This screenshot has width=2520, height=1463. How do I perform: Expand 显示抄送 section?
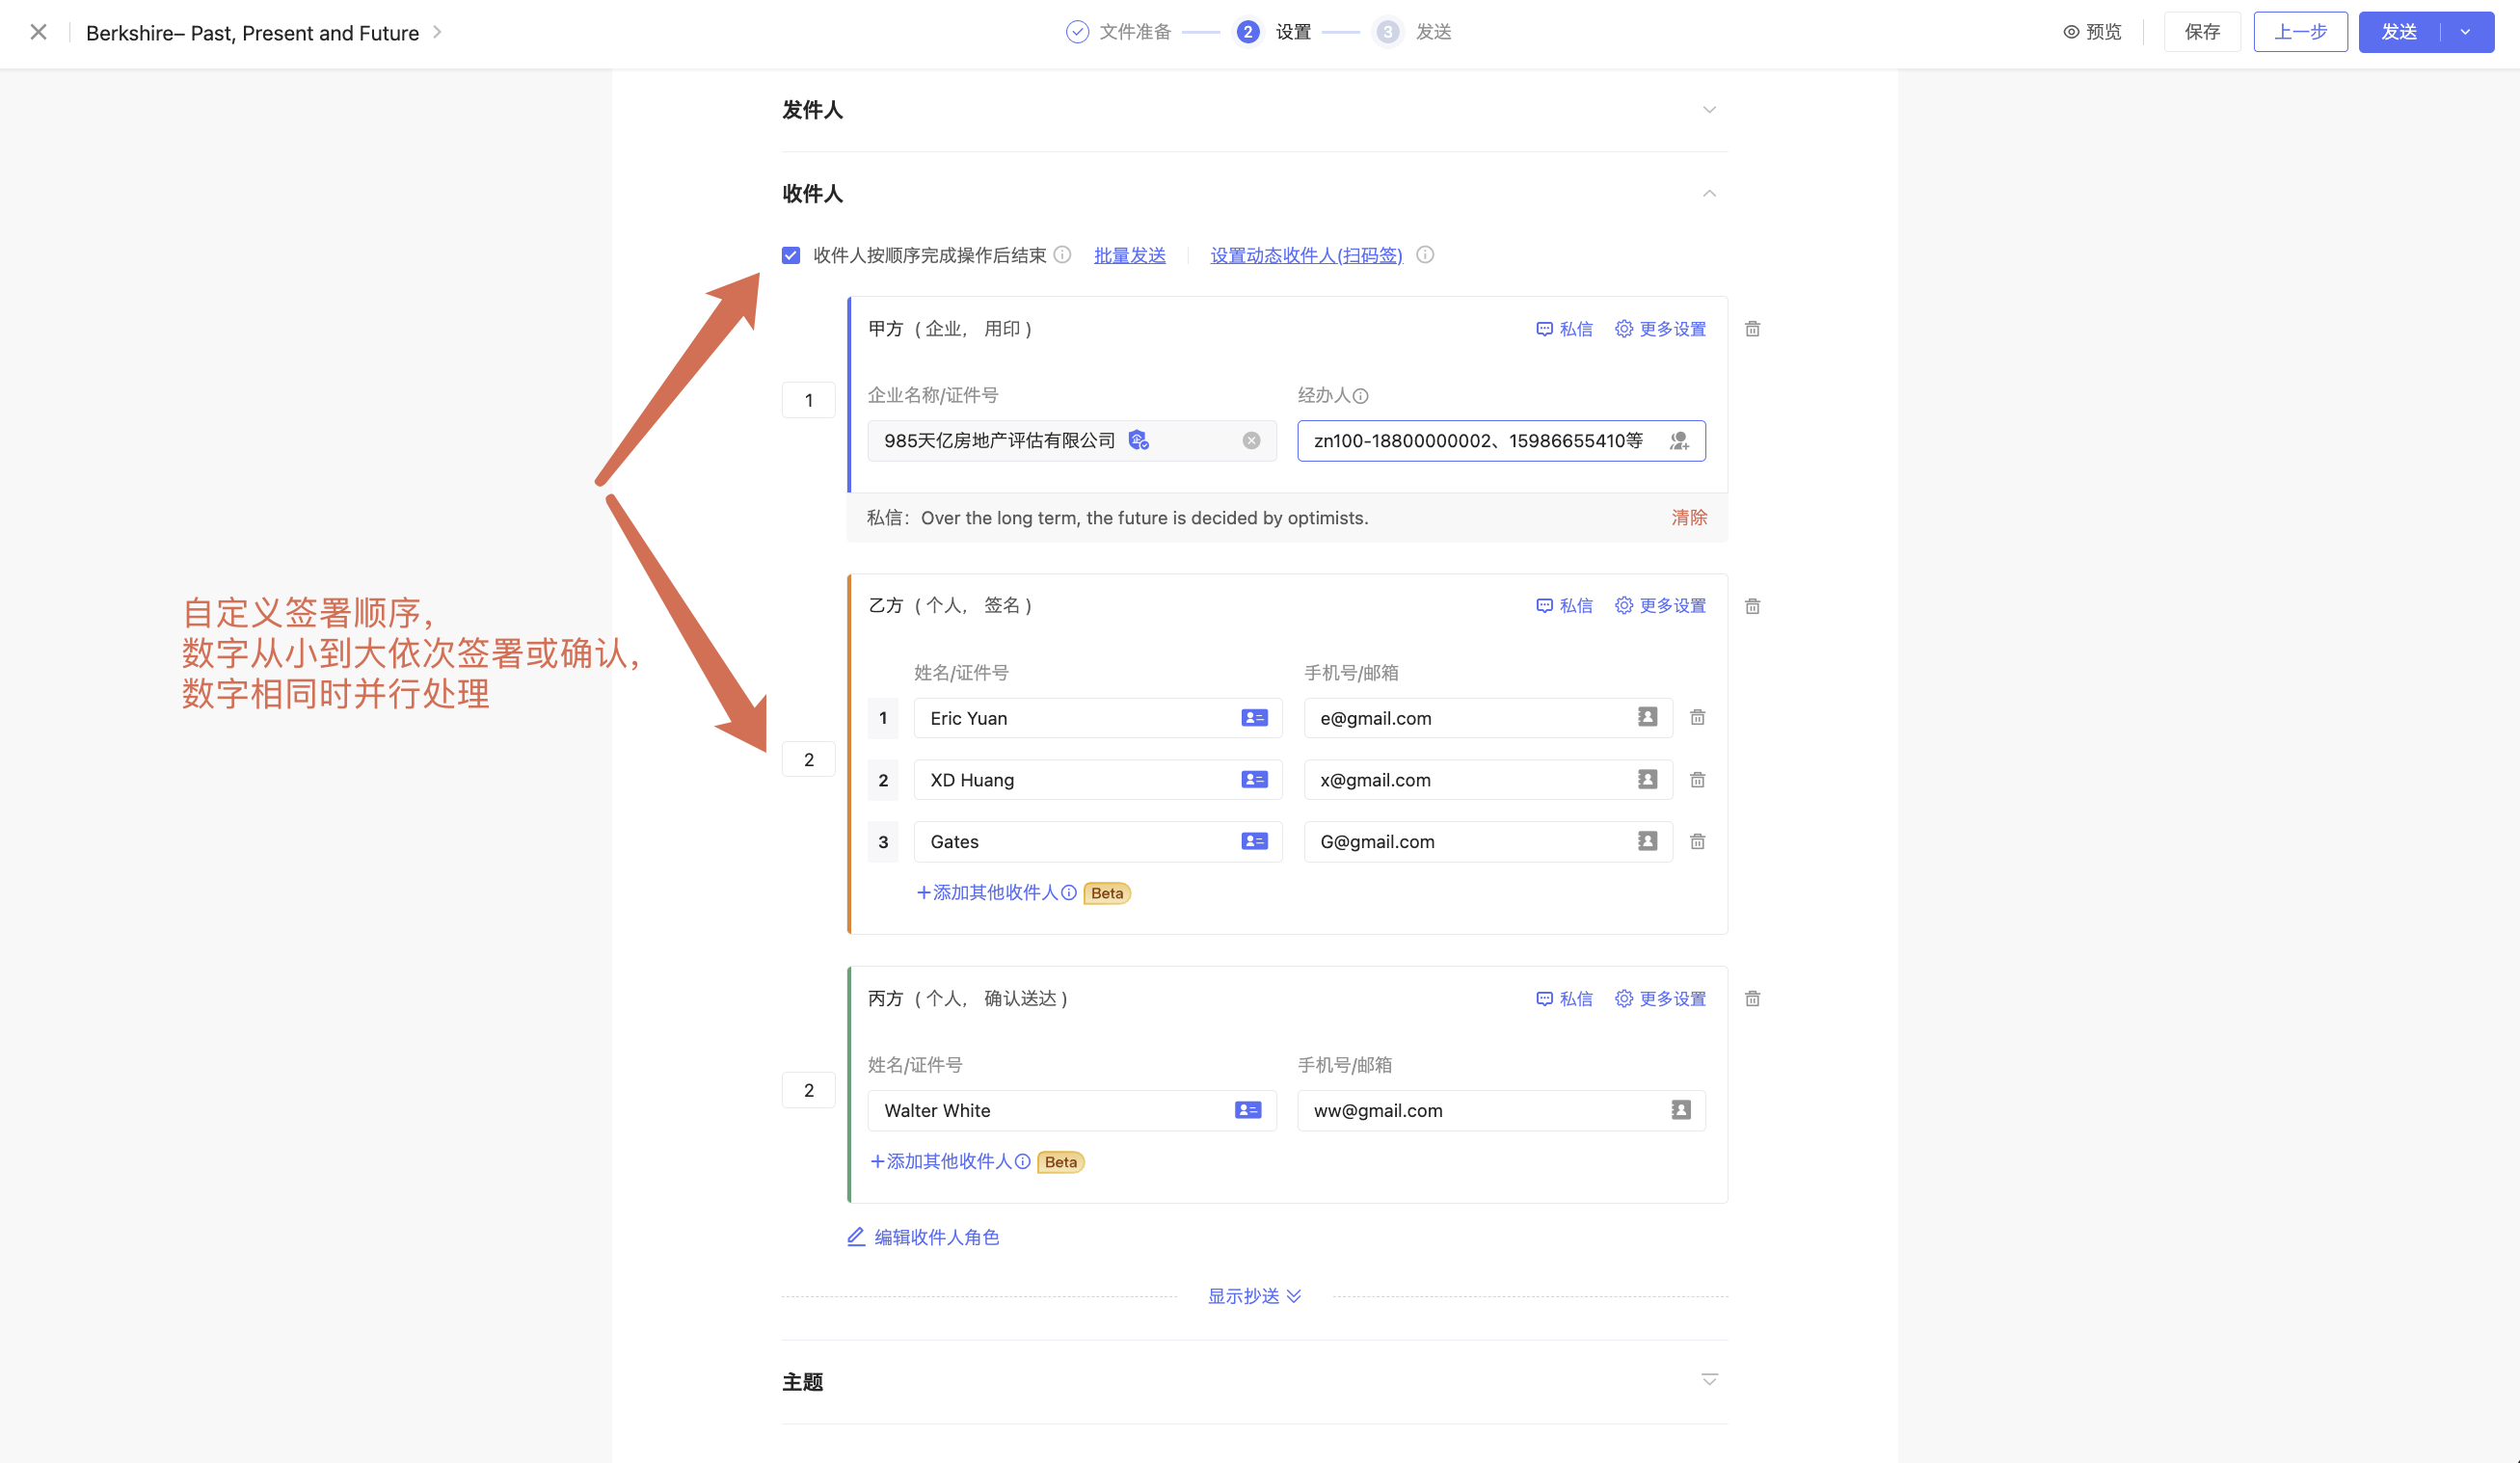1254,1296
